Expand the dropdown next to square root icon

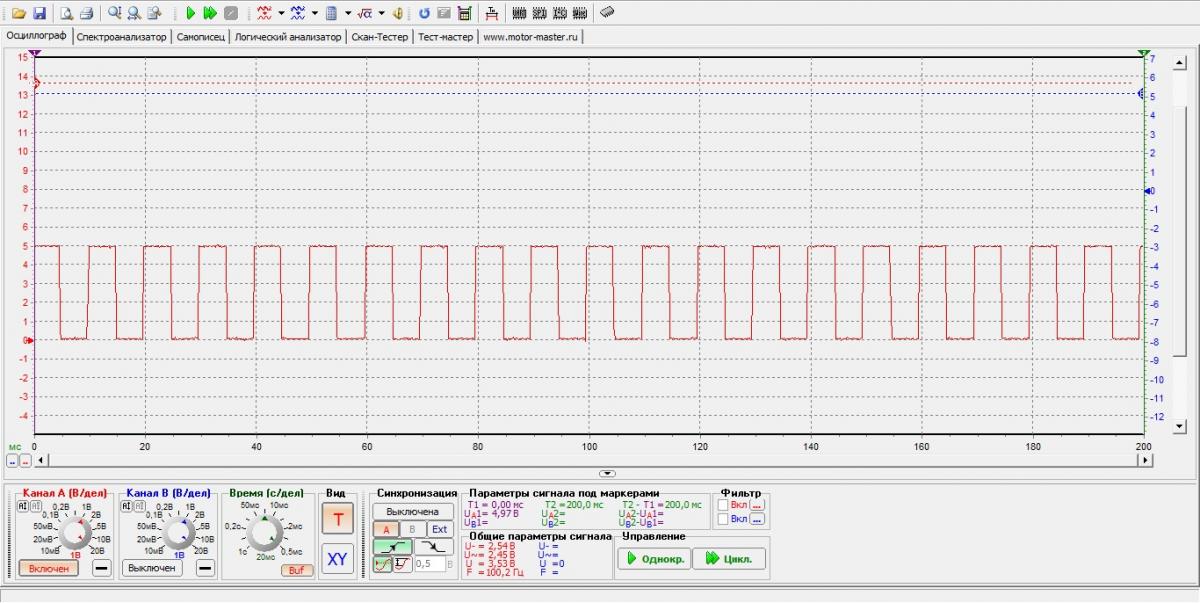[x=381, y=14]
